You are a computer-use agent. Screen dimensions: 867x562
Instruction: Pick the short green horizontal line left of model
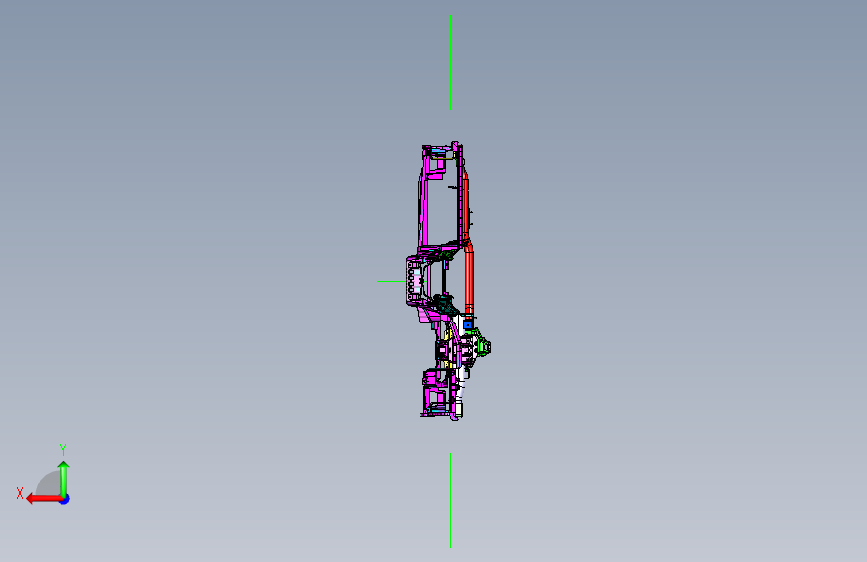[391, 282]
